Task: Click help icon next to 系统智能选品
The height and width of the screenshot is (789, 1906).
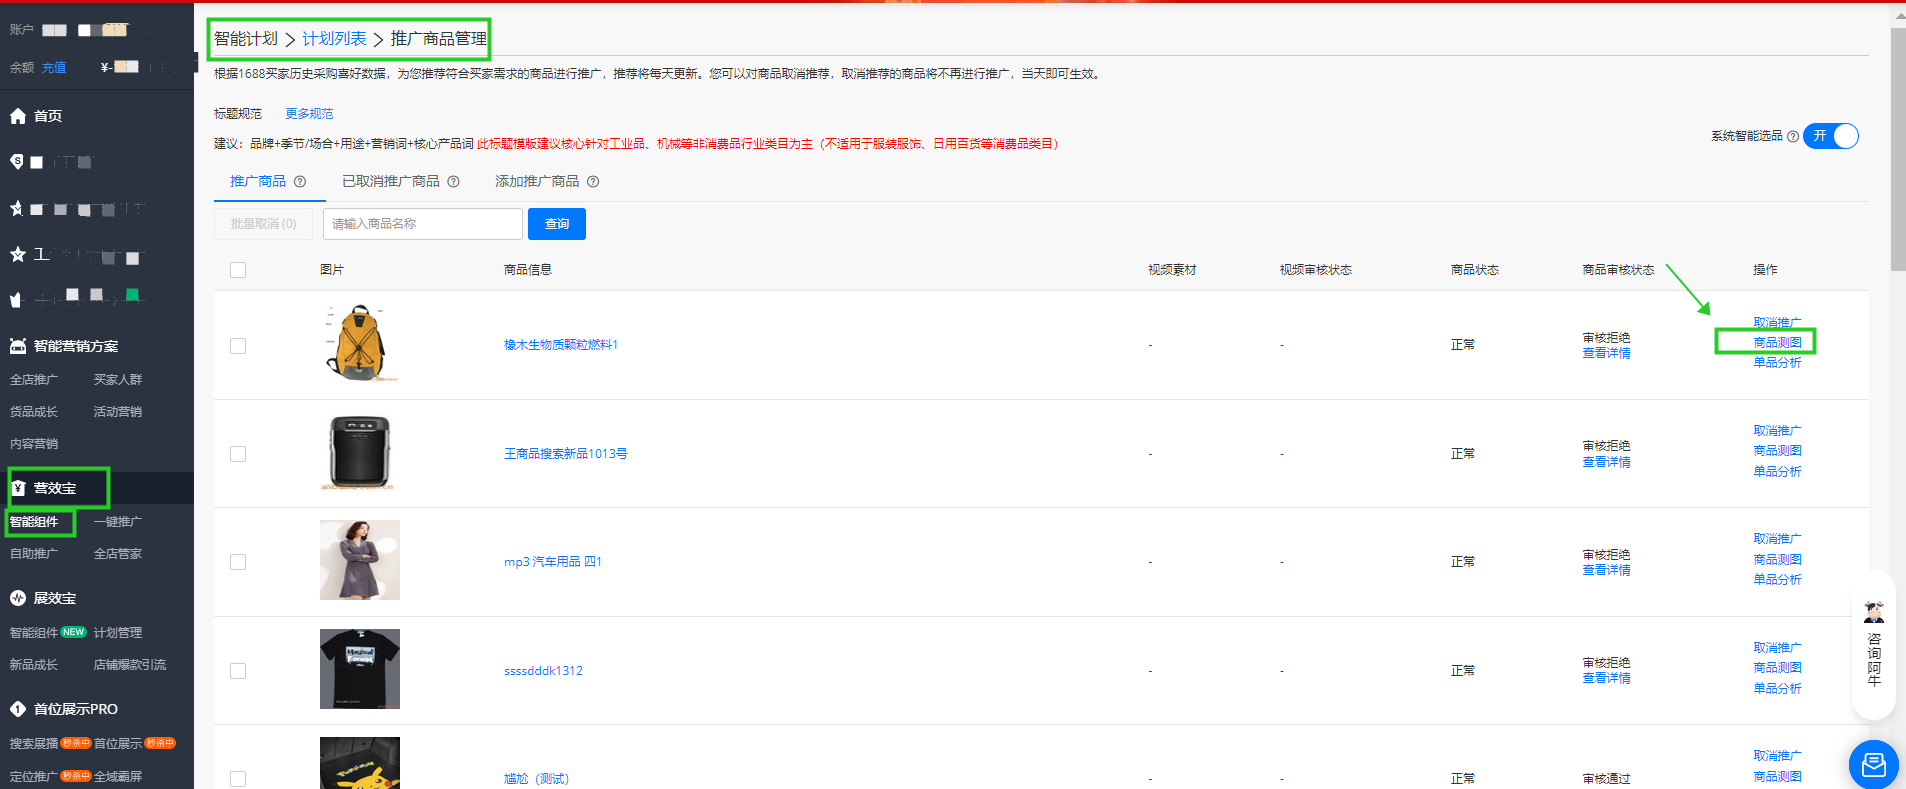Action: coord(1793,136)
